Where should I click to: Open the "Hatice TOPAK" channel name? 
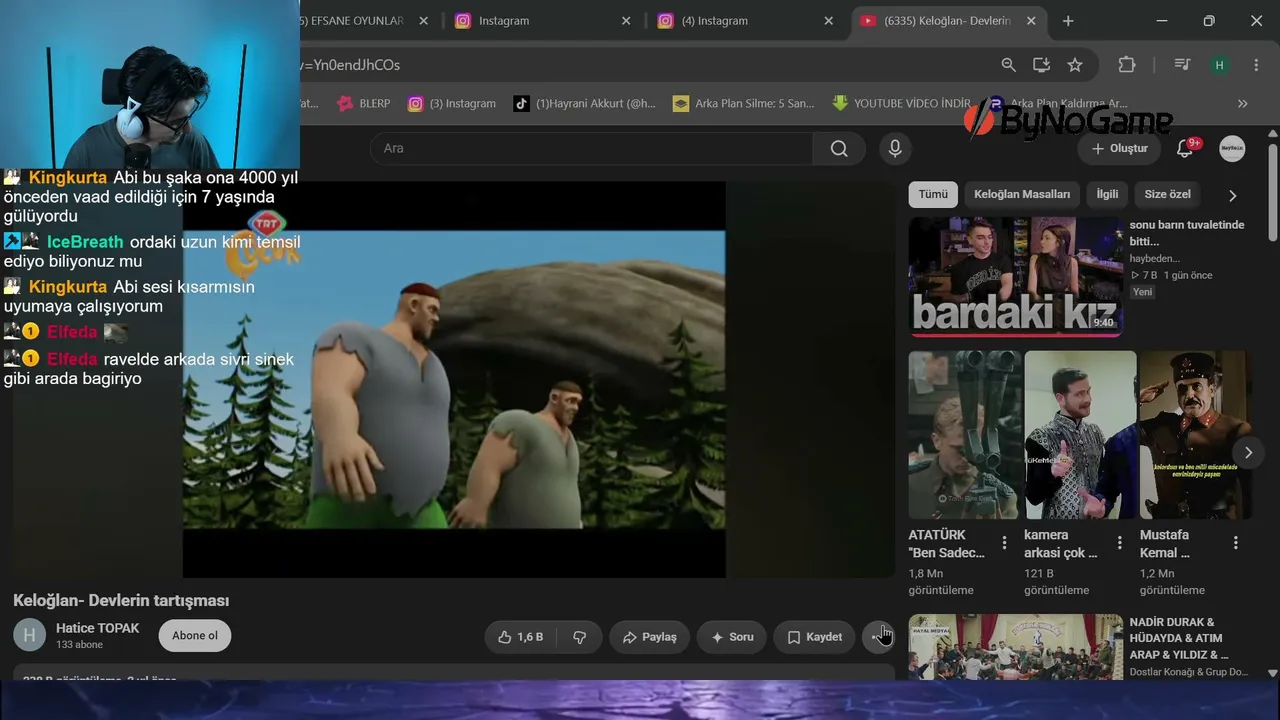tap(97, 628)
